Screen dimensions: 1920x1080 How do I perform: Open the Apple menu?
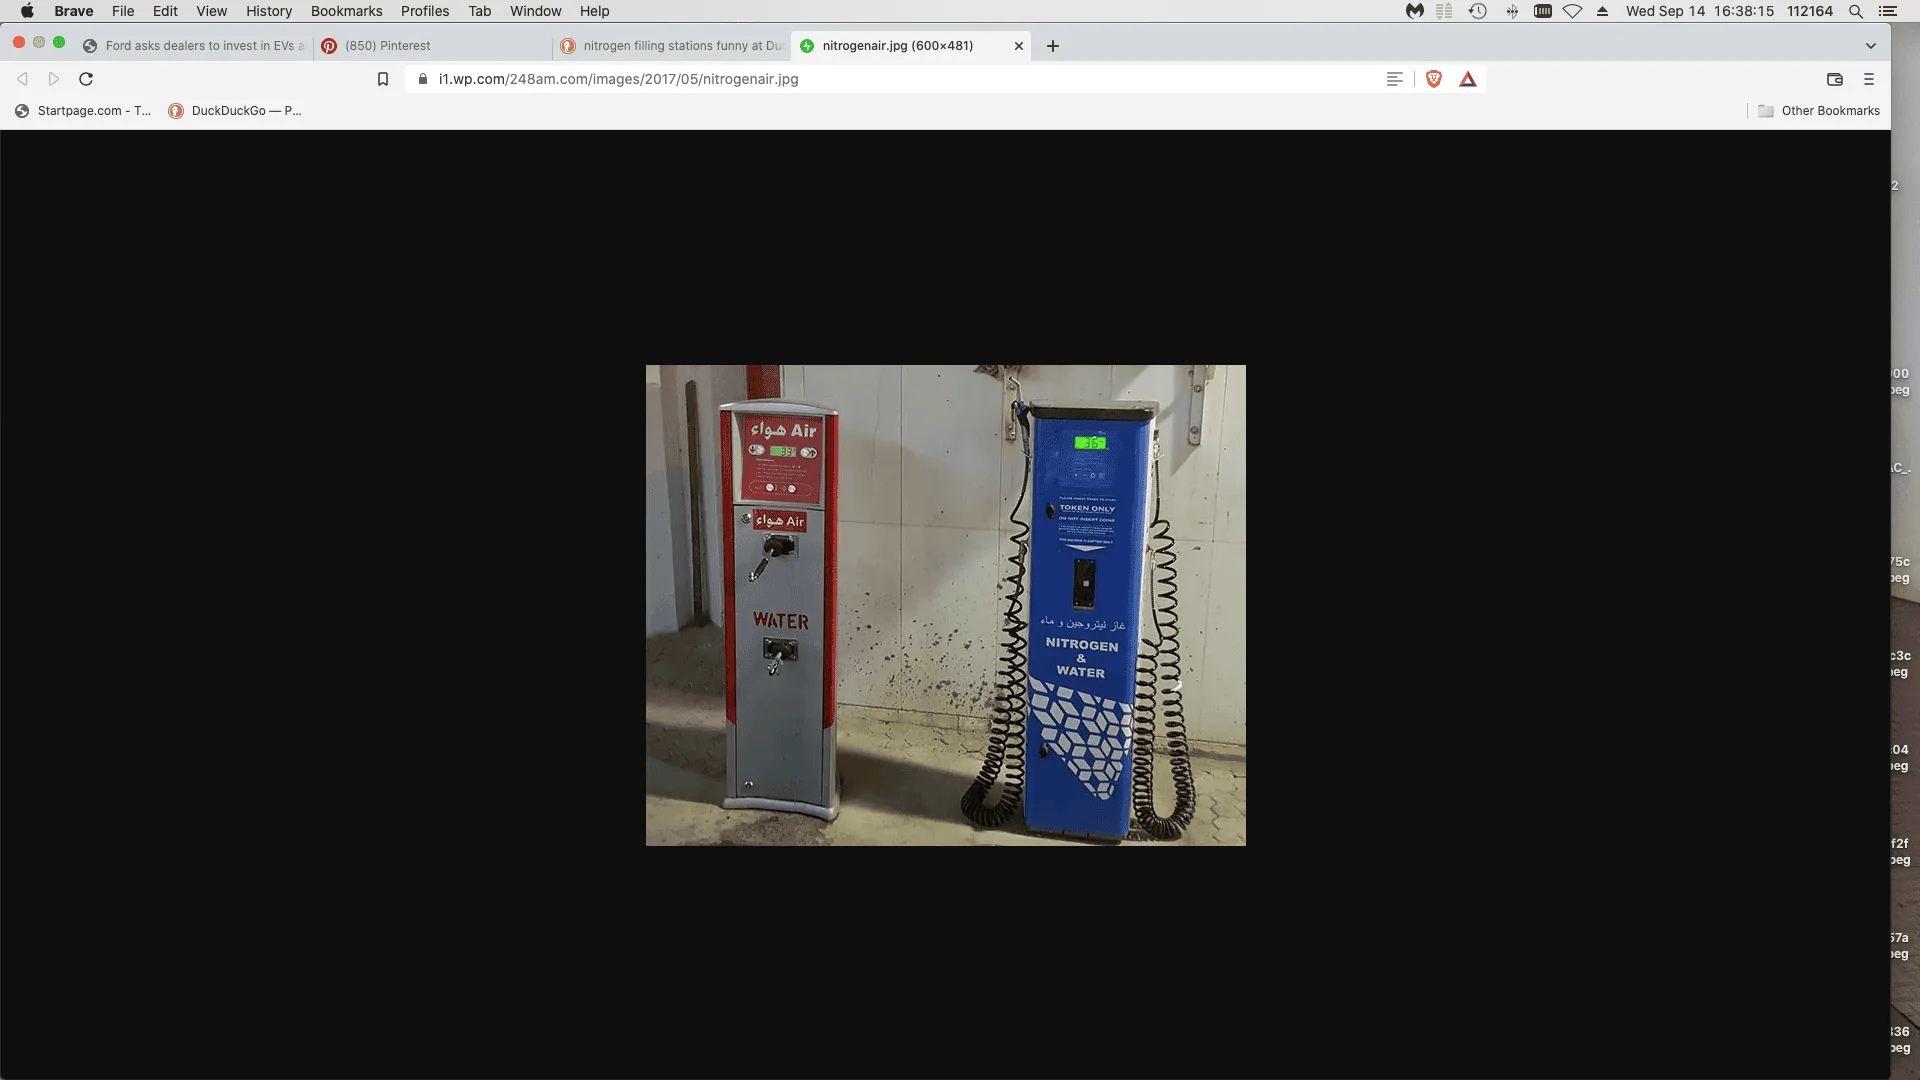coord(27,11)
